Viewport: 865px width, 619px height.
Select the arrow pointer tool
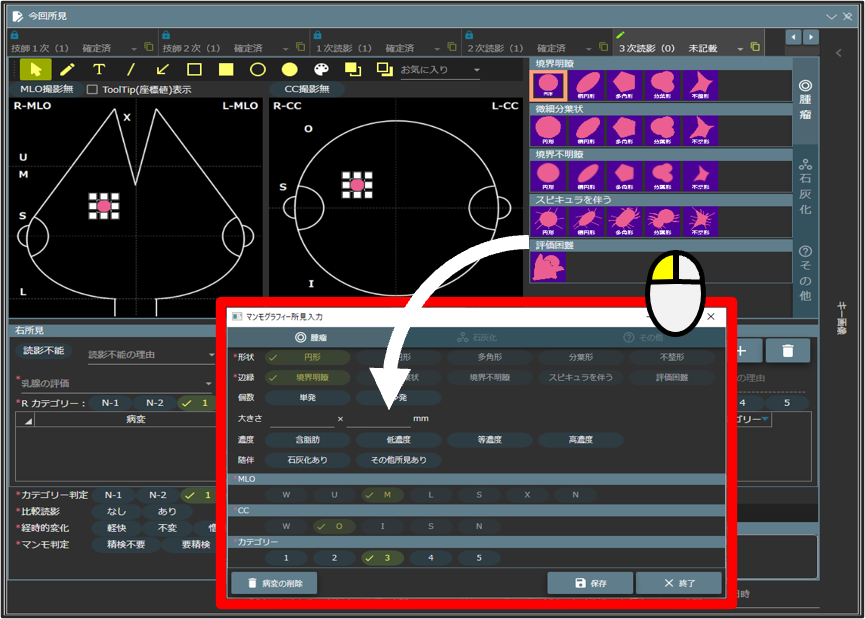click(x=36, y=70)
